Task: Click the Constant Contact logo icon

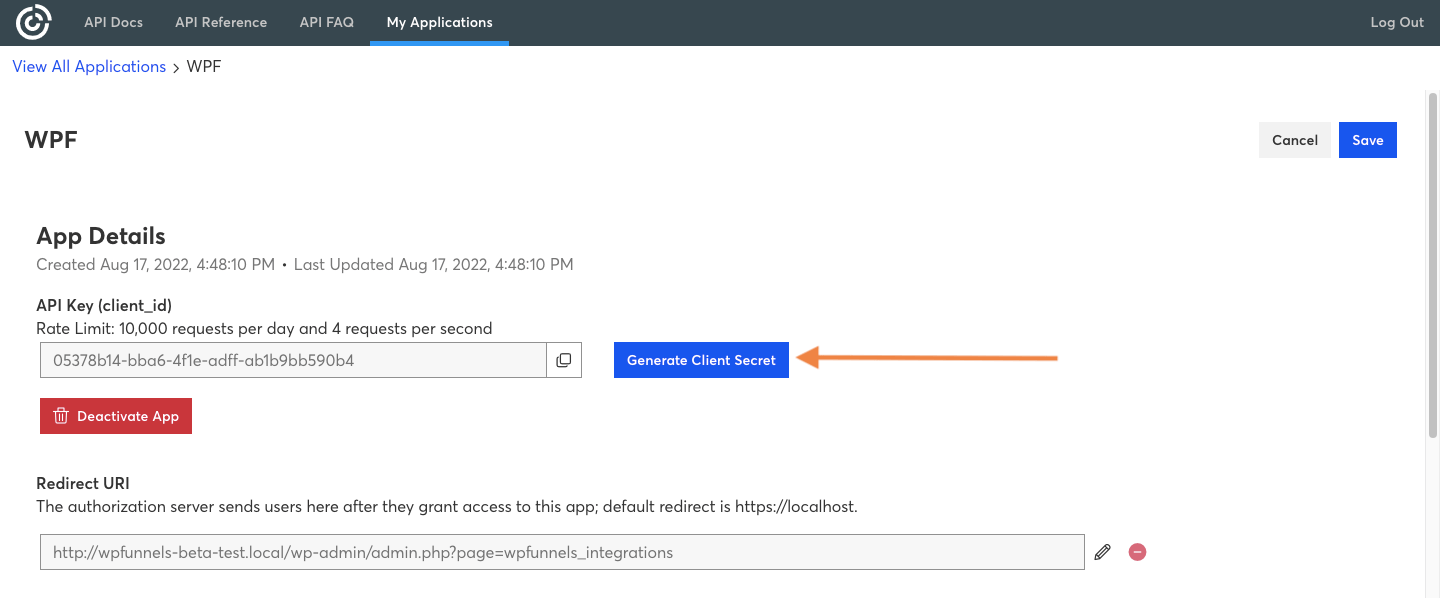Action: [33, 22]
